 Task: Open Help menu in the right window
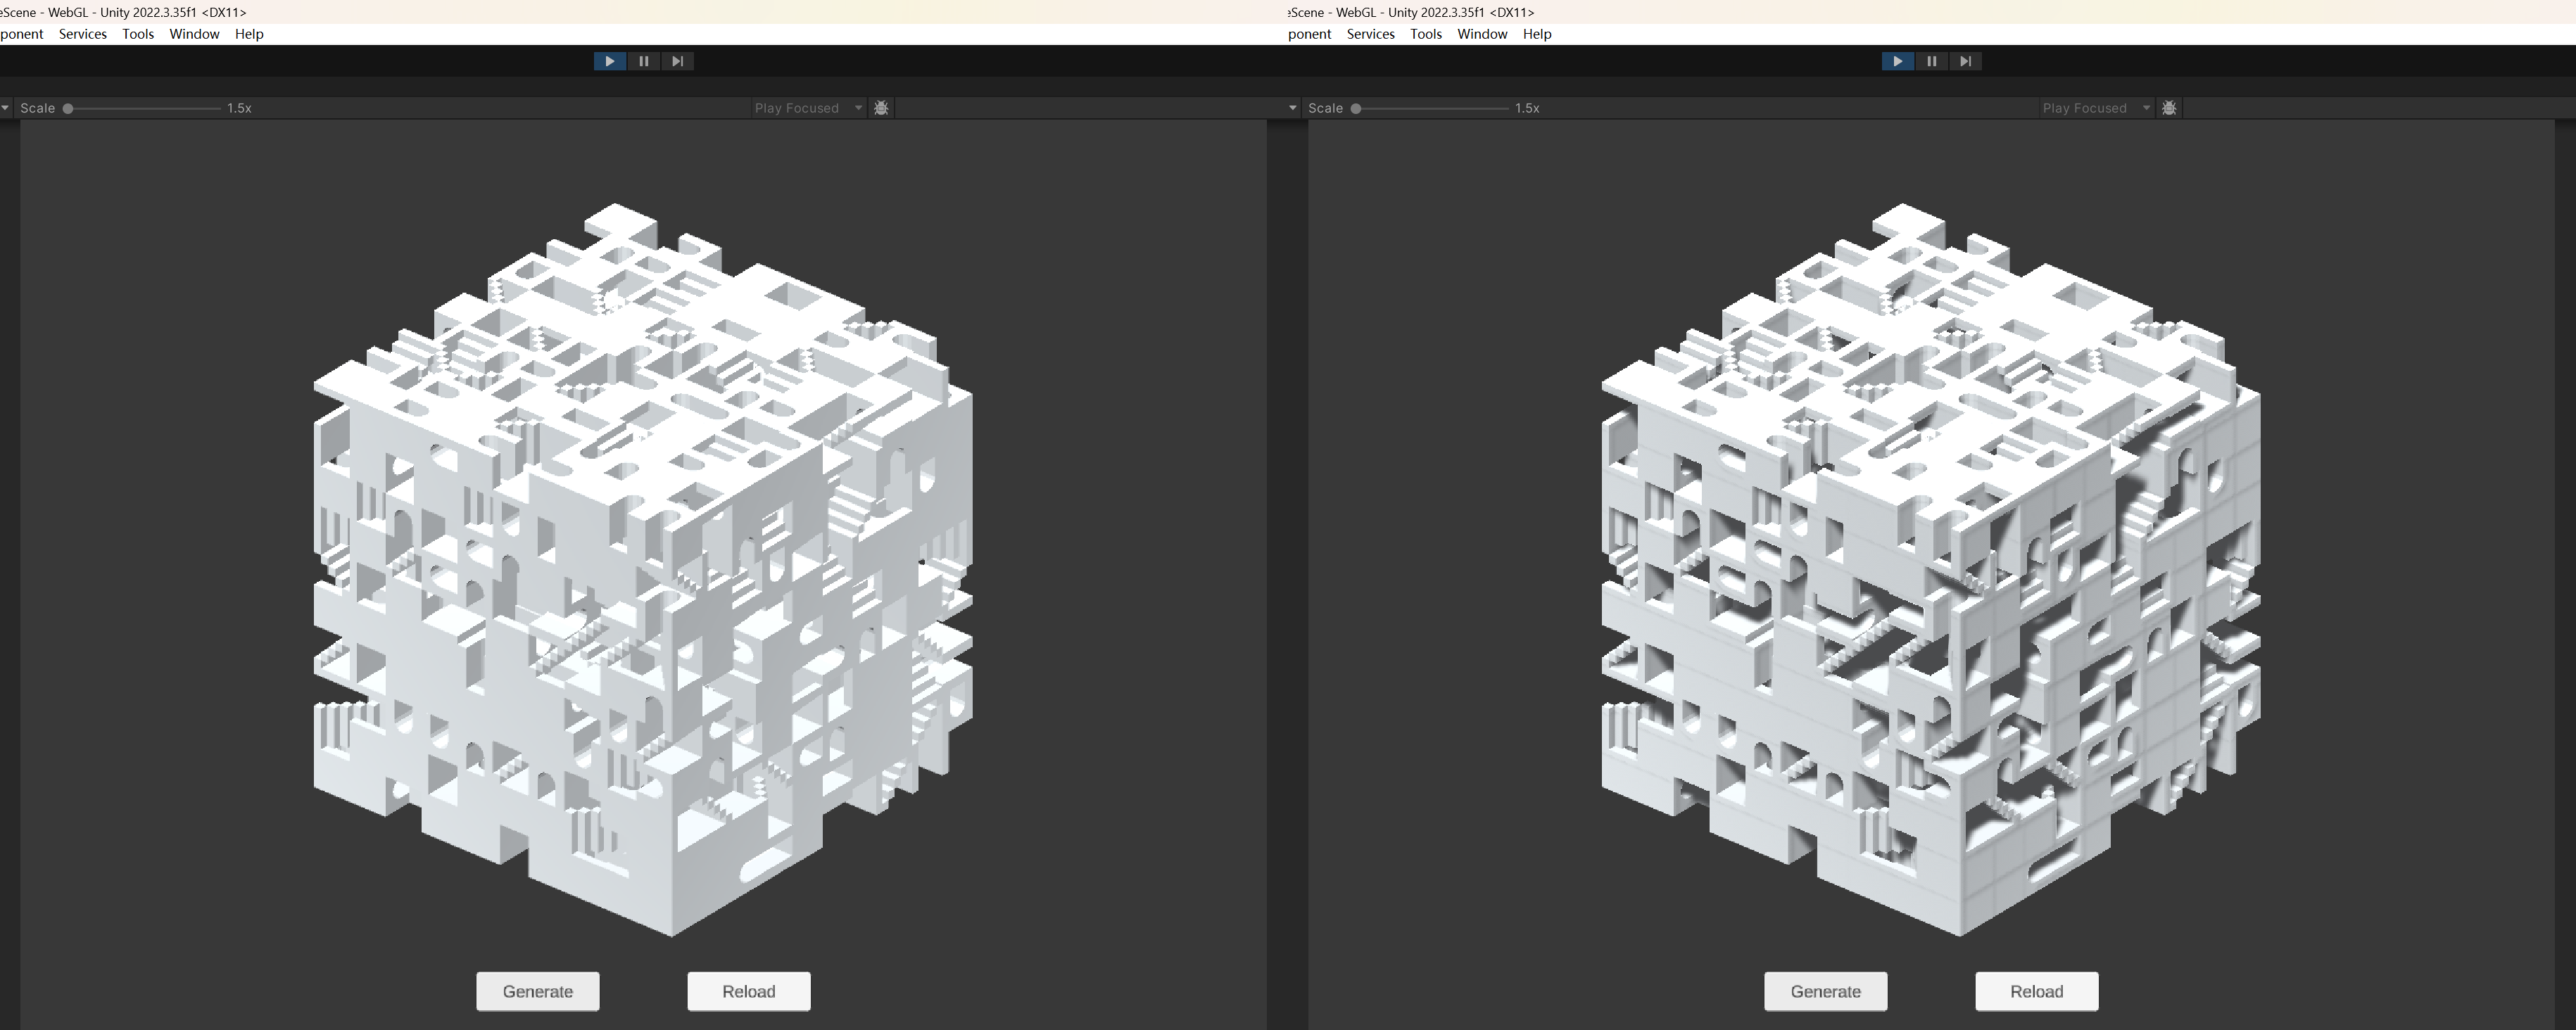[x=1536, y=34]
